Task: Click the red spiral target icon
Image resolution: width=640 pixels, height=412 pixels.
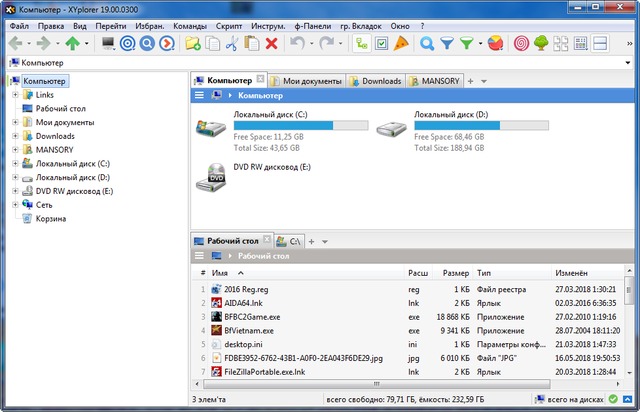Action: click(x=521, y=44)
